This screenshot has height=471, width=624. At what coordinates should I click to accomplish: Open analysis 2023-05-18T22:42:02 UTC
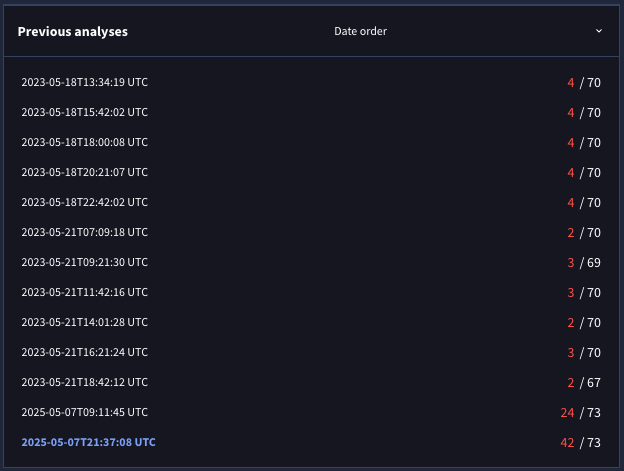pos(84,202)
